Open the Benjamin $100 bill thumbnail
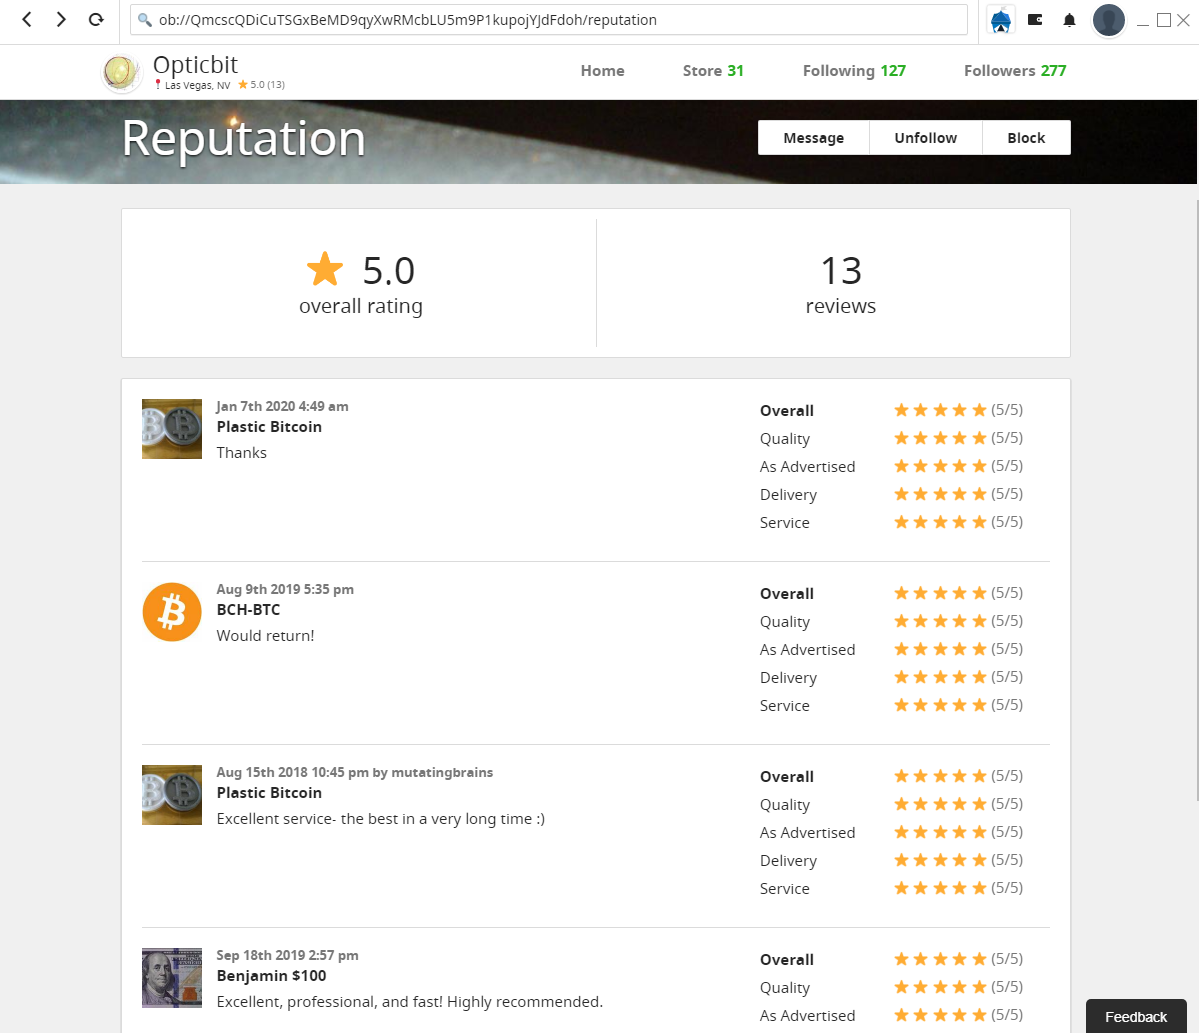1199x1033 pixels. (172, 978)
